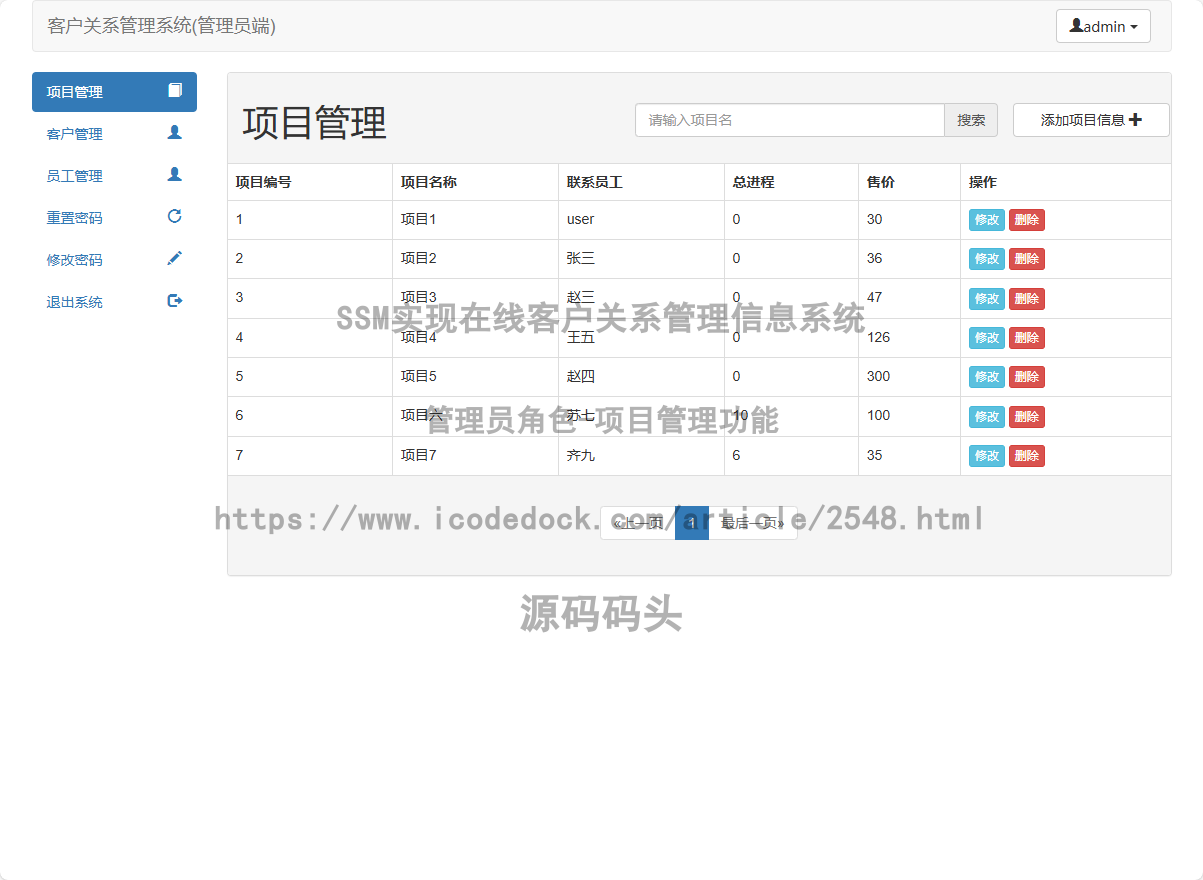The height and width of the screenshot is (880, 1203).
Task: Click 删除 for 项目1
Action: point(1027,220)
